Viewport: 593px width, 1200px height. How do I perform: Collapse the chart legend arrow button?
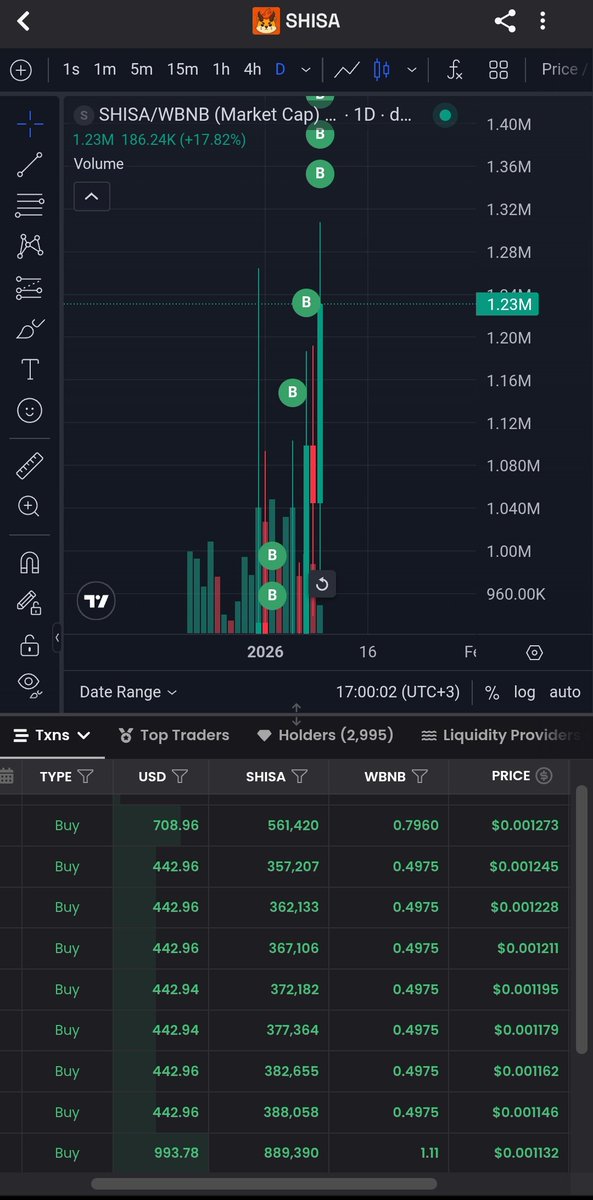pyautogui.click(x=92, y=196)
